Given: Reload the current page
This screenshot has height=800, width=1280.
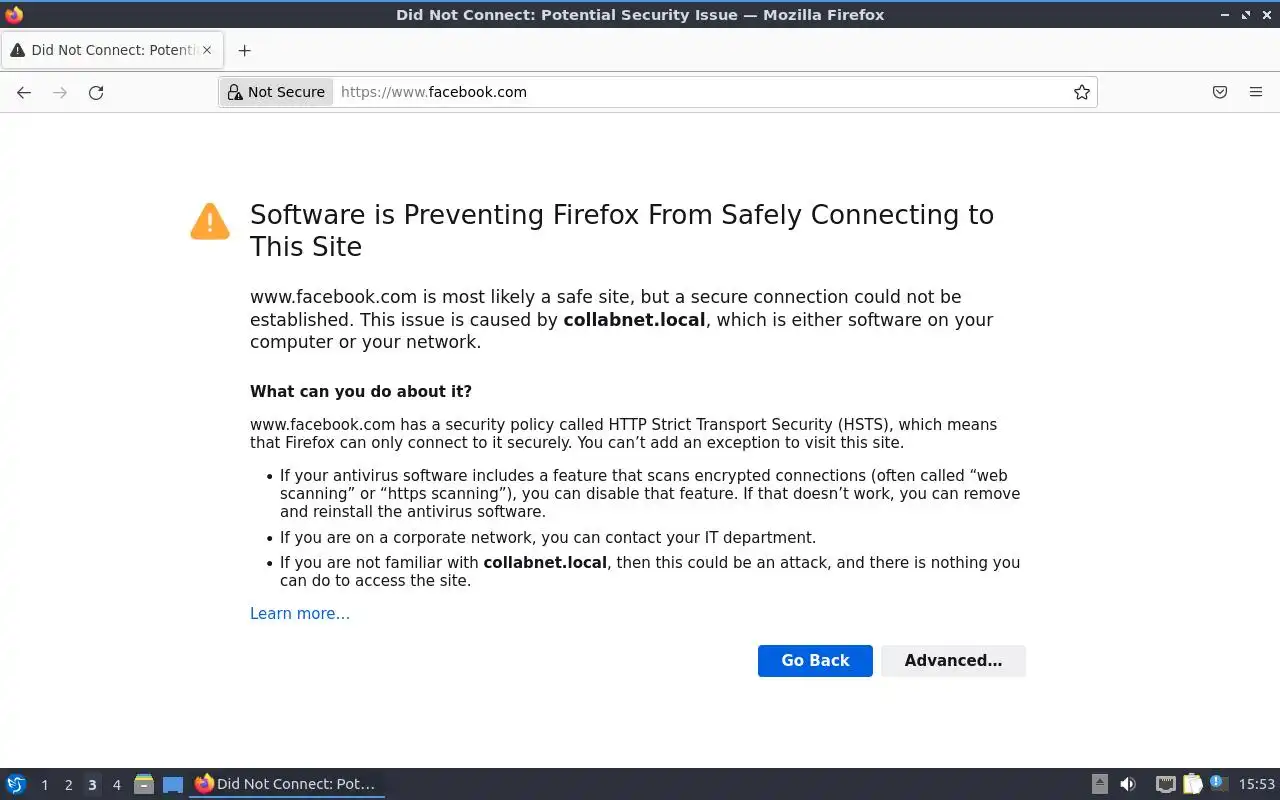Looking at the screenshot, I should point(96,92).
